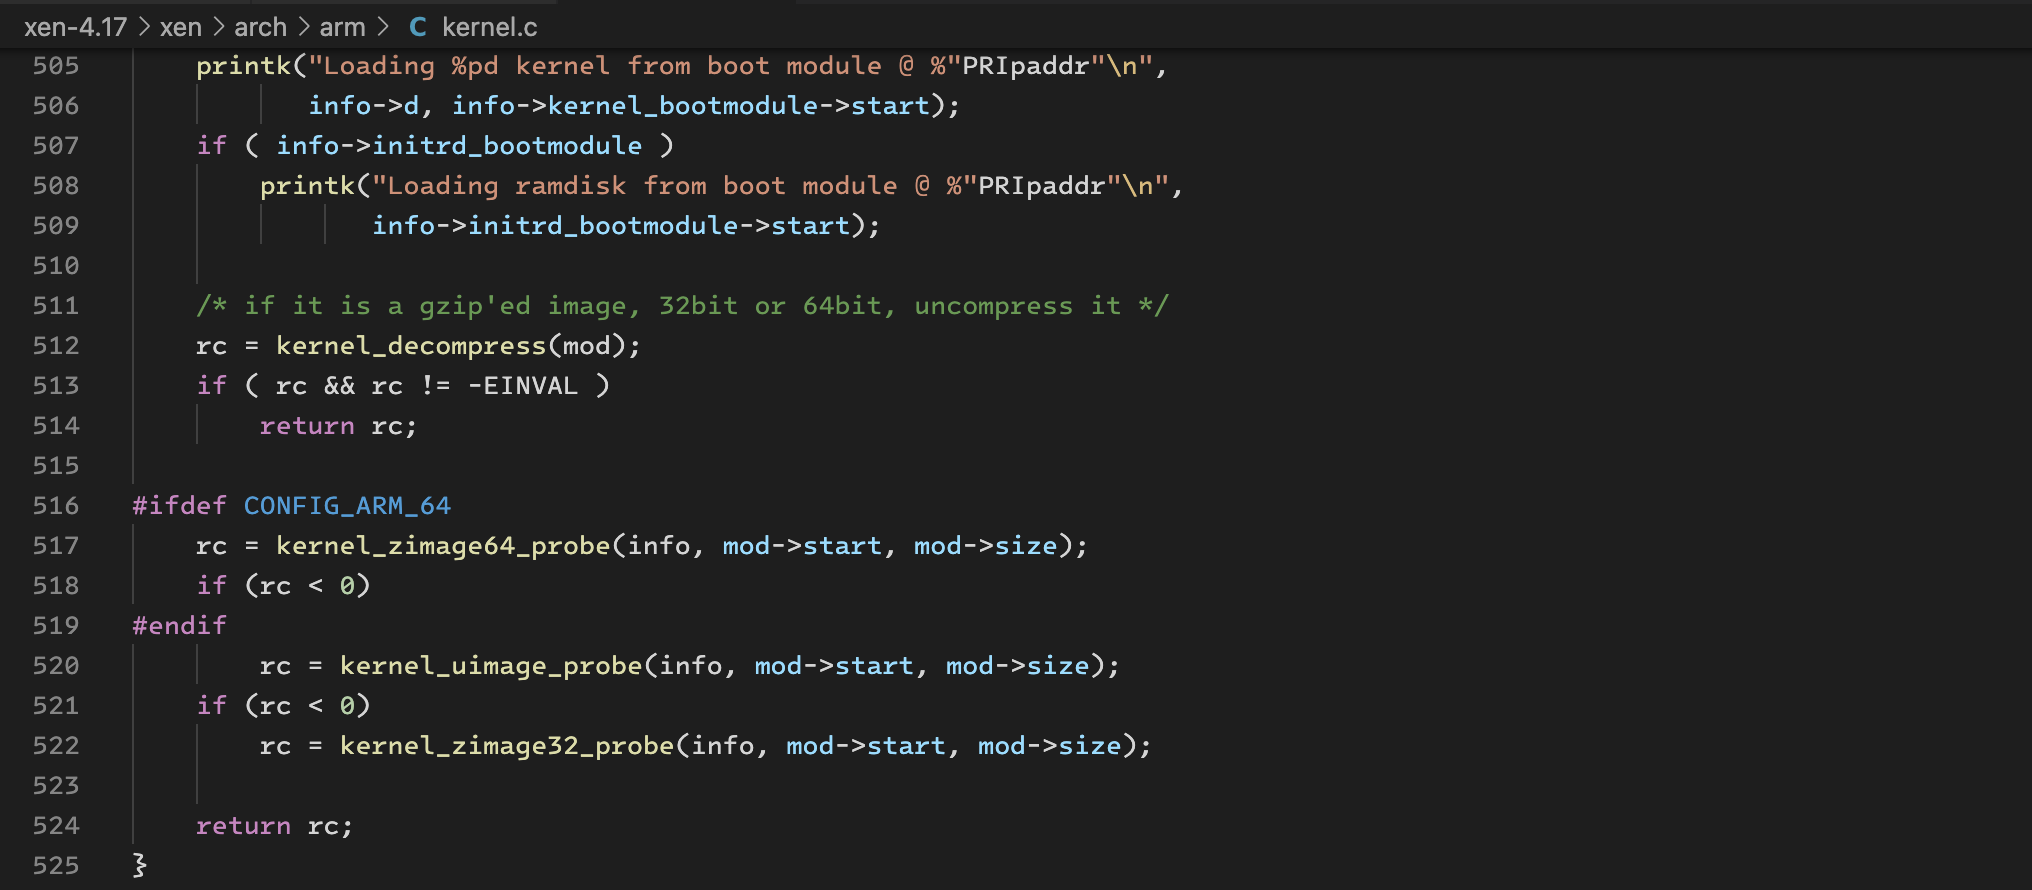The width and height of the screenshot is (2032, 890).
Task: Select kernel.c in the breadcrumb
Action: click(489, 27)
